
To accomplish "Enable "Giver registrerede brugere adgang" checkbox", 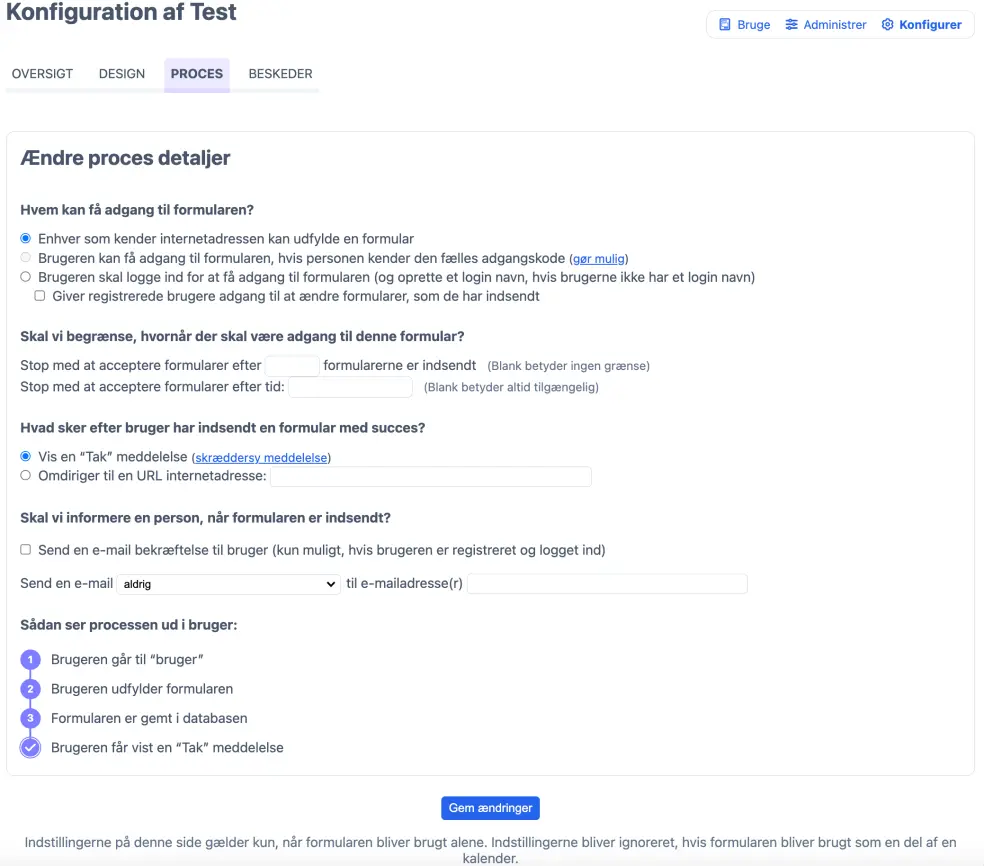I will tap(40, 296).
